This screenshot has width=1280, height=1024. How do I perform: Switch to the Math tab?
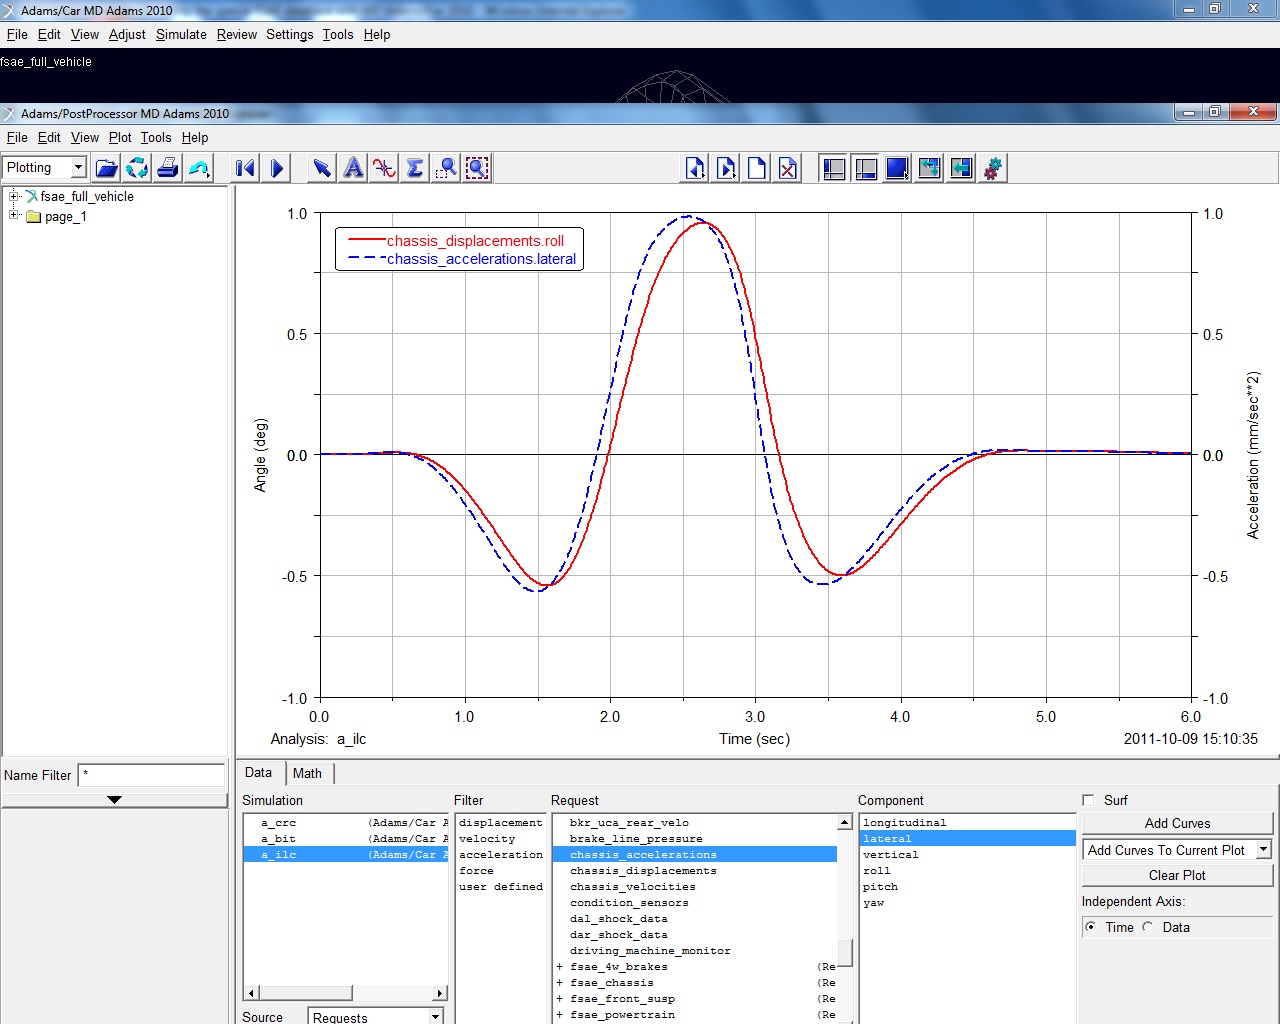coord(307,773)
